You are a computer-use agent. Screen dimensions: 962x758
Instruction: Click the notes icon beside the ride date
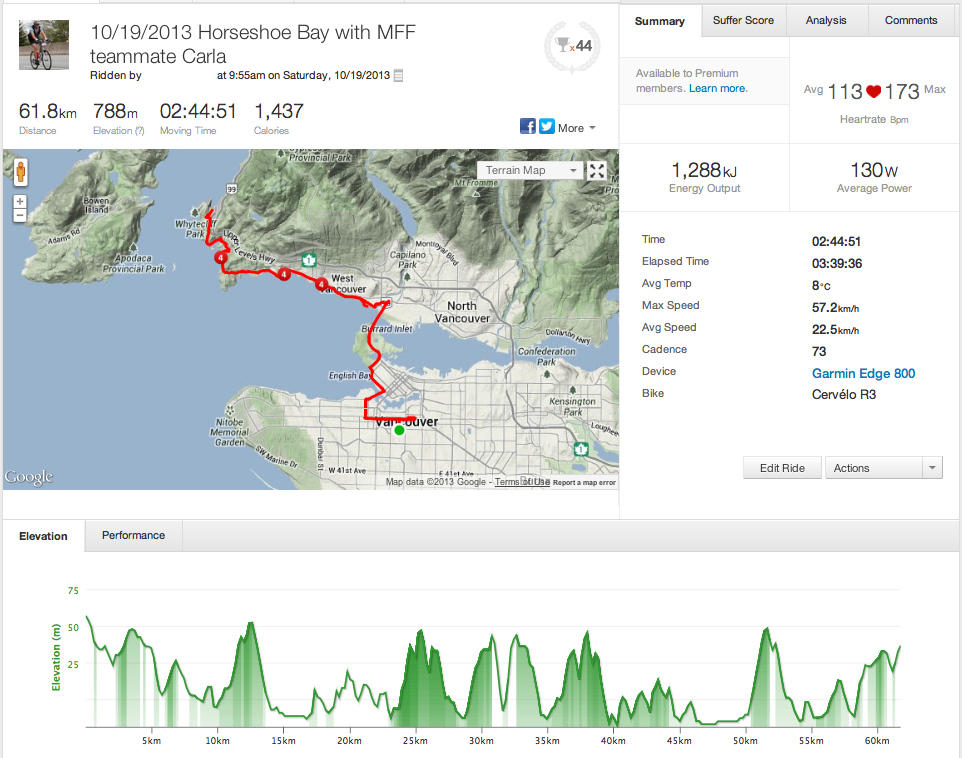point(399,75)
